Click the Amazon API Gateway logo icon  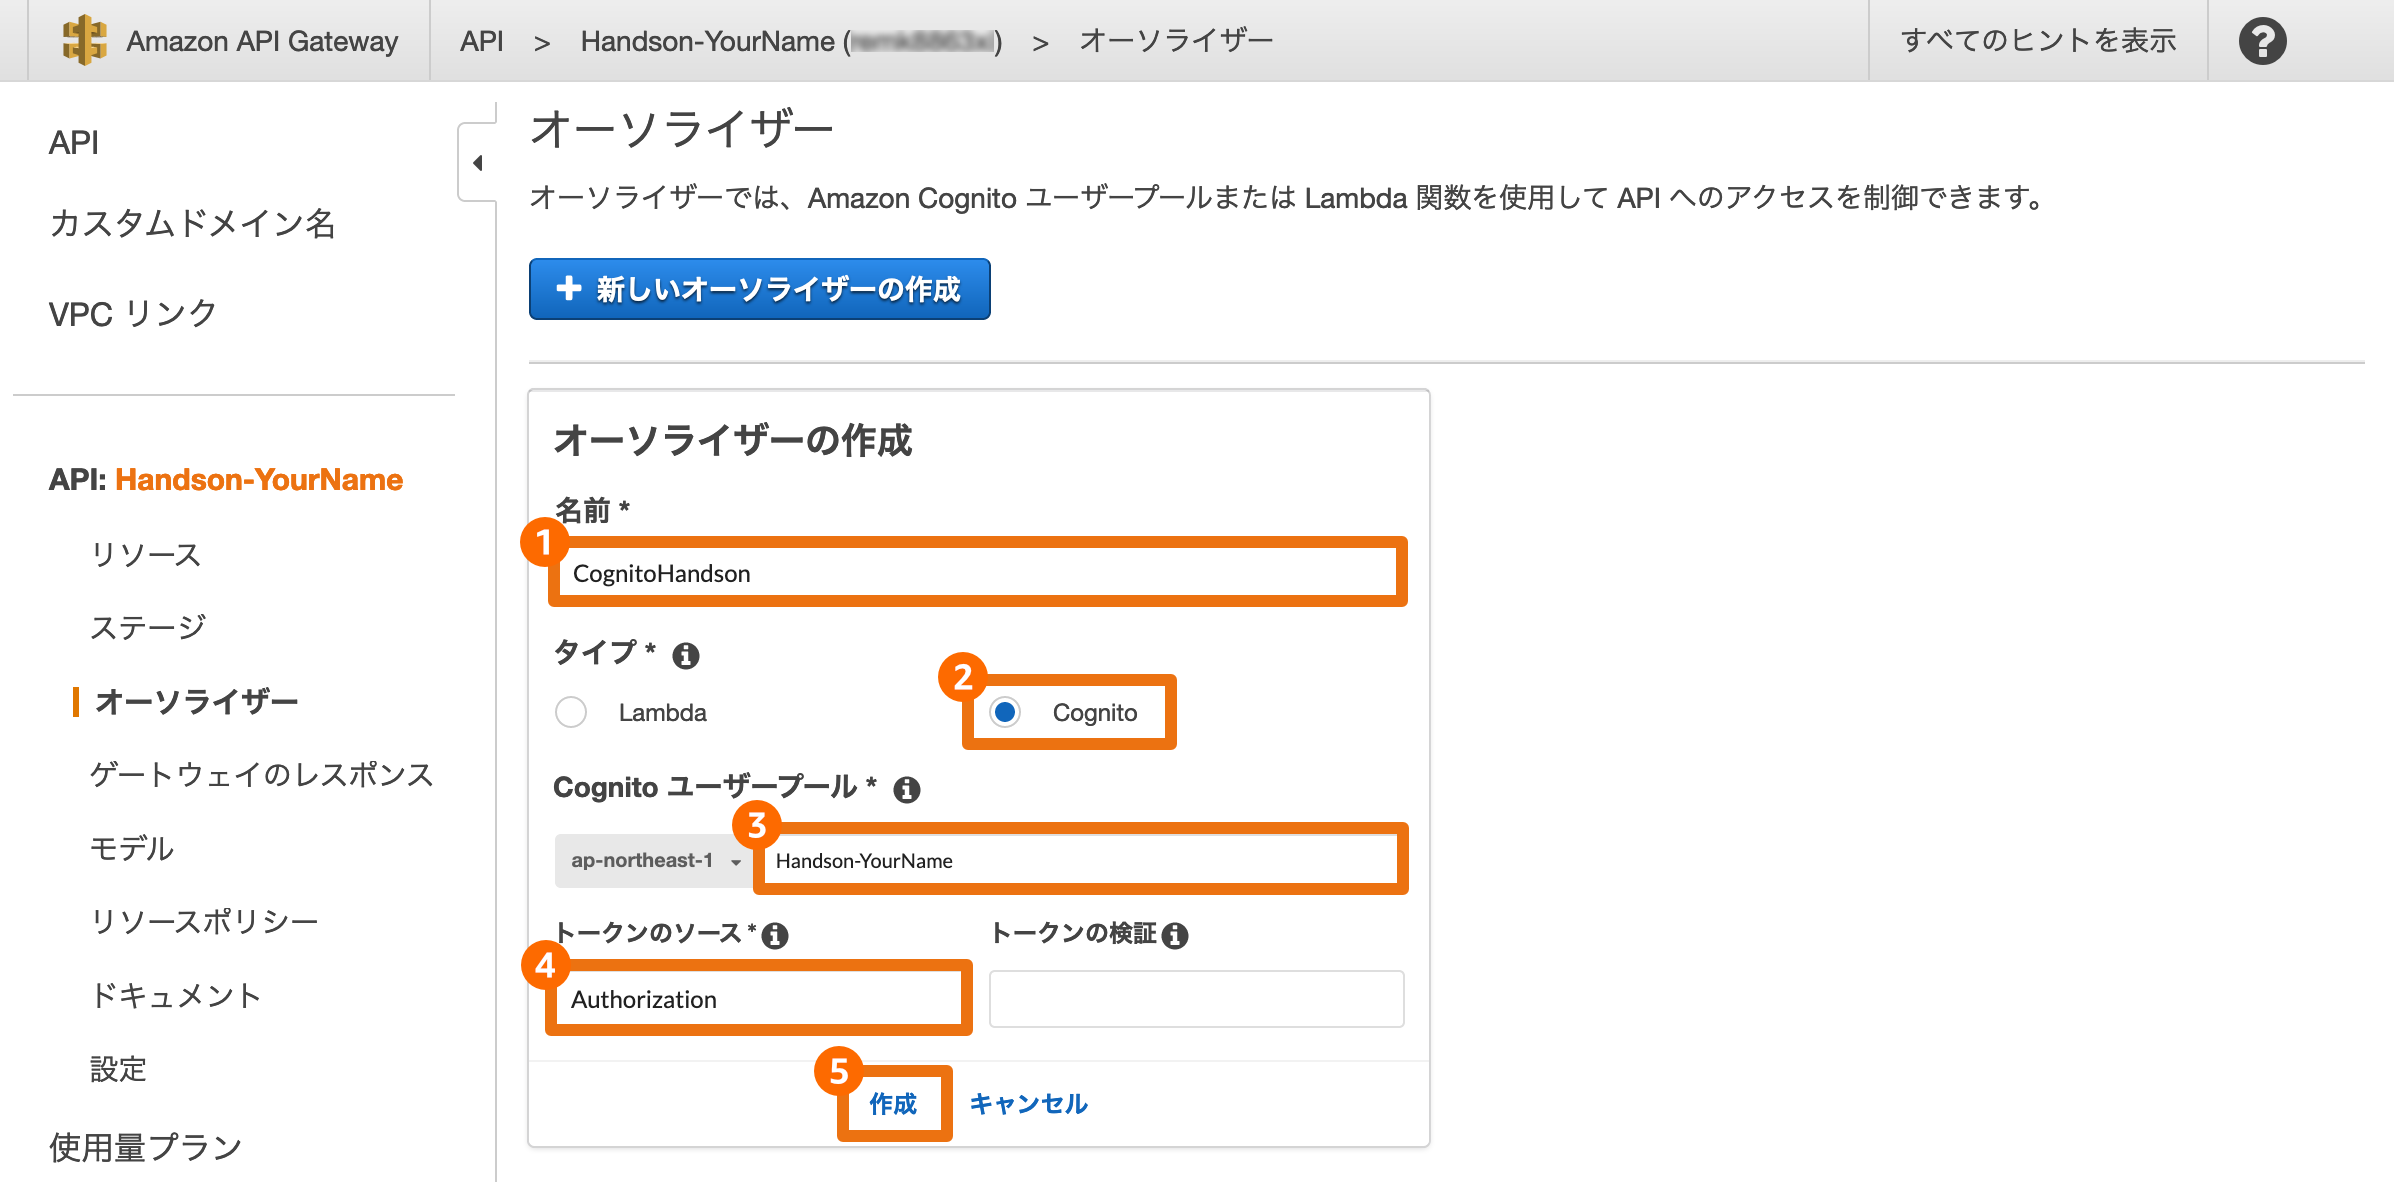84,40
